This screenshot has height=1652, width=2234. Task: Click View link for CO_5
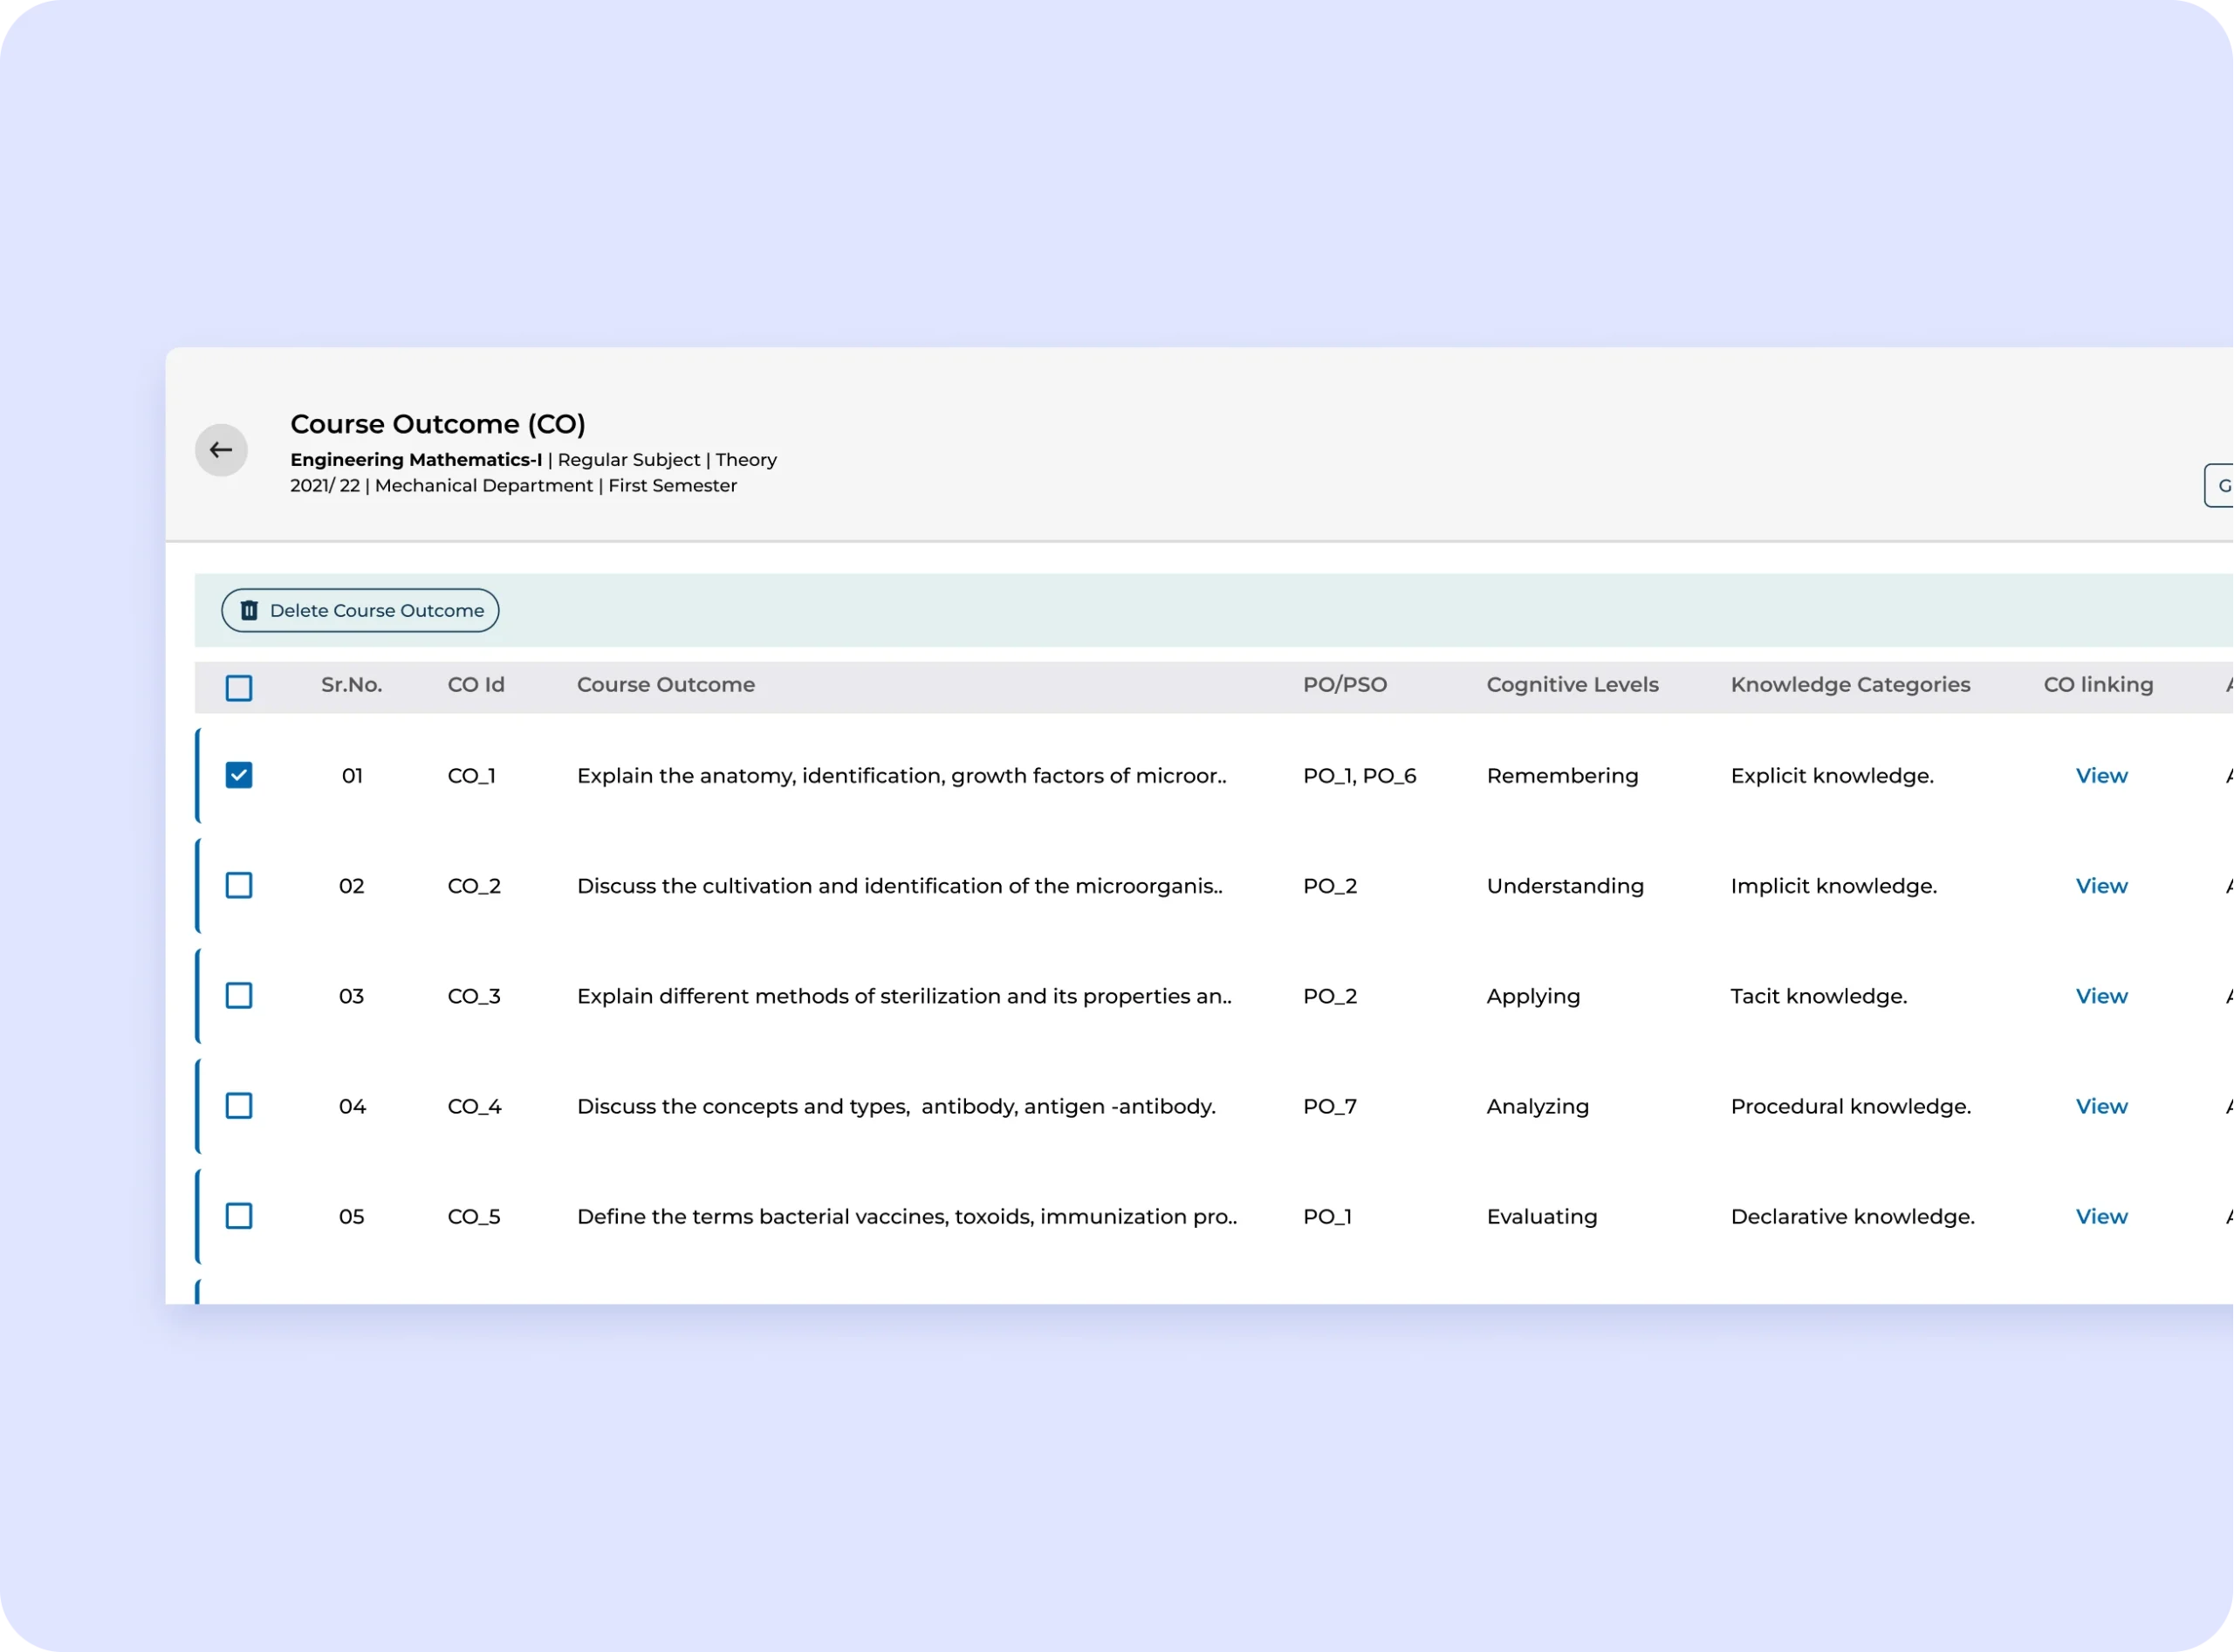[2101, 1216]
